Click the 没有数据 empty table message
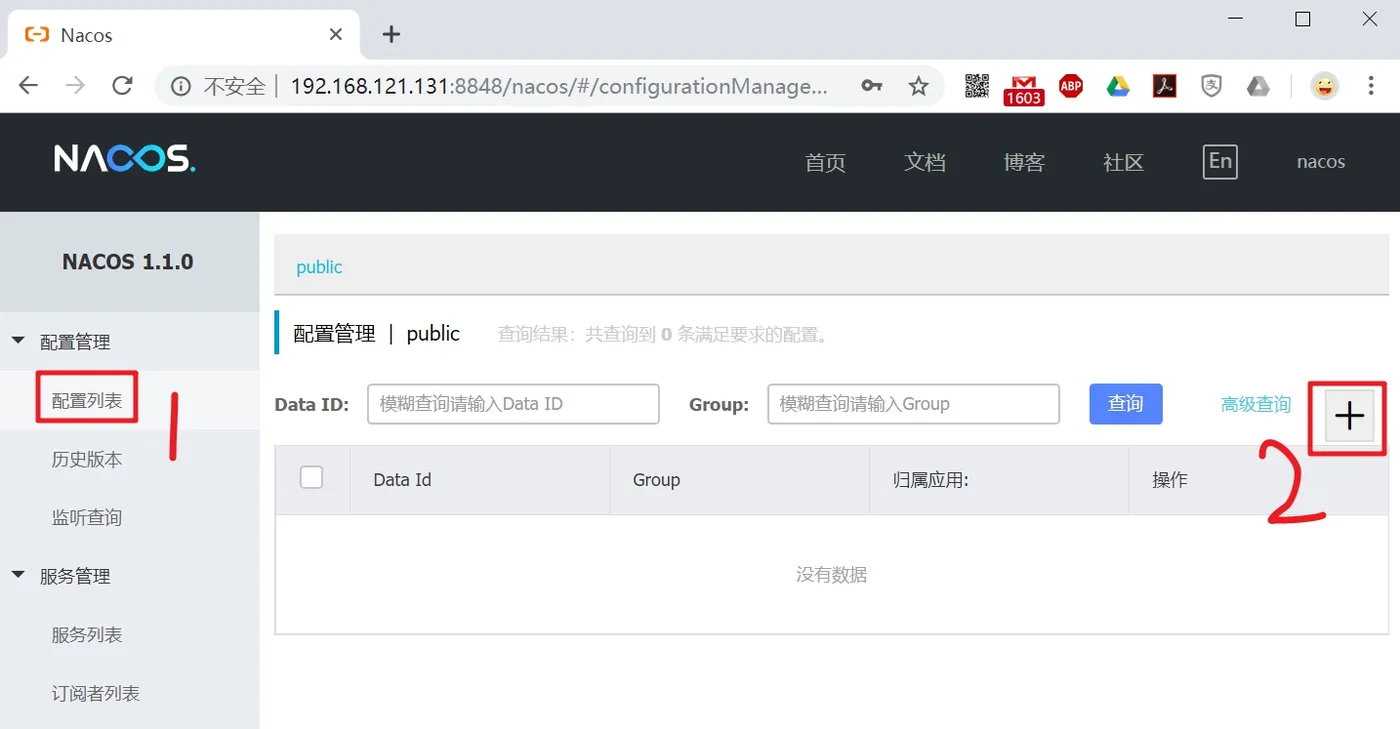This screenshot has width=1400, height=729. tap(831, 574)
